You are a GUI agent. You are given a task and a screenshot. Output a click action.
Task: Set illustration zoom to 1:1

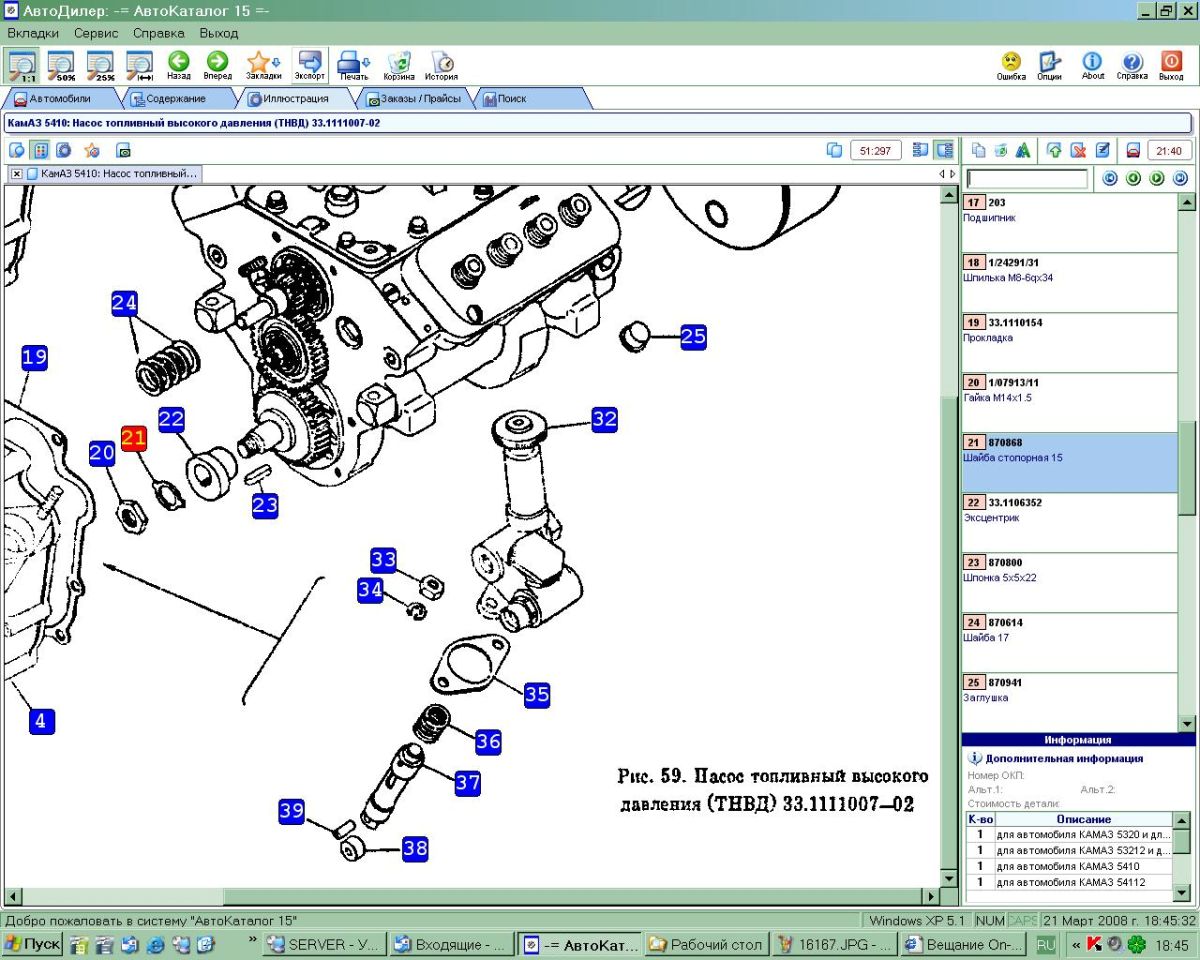(x=22, y=65)
